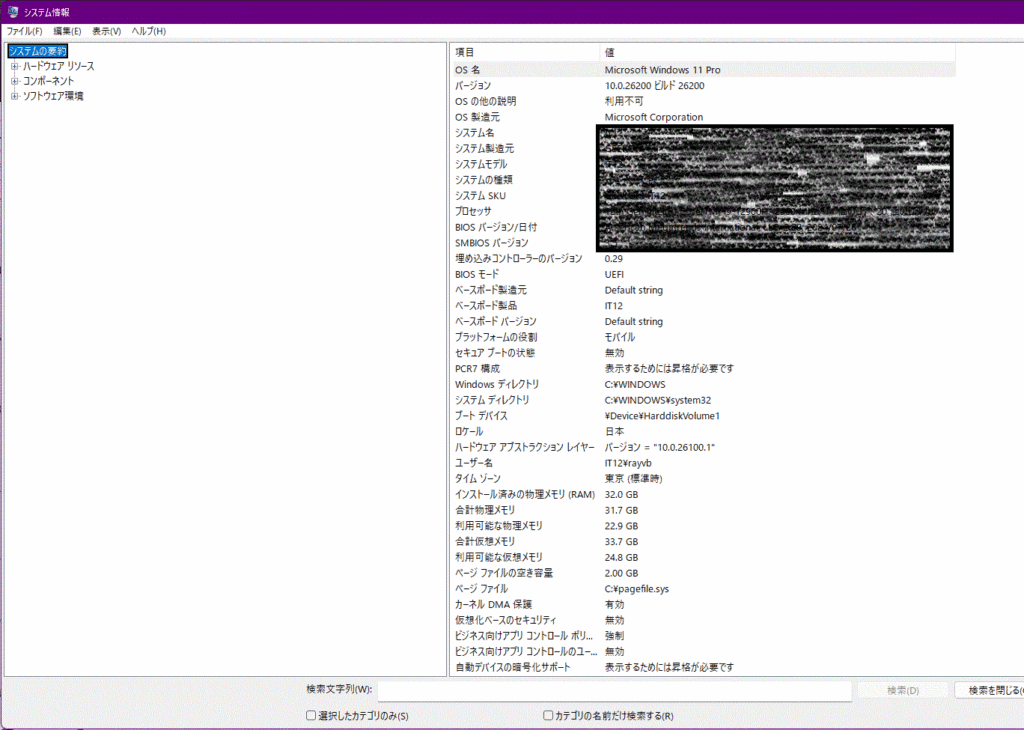Click the 項目 column header

524,52
